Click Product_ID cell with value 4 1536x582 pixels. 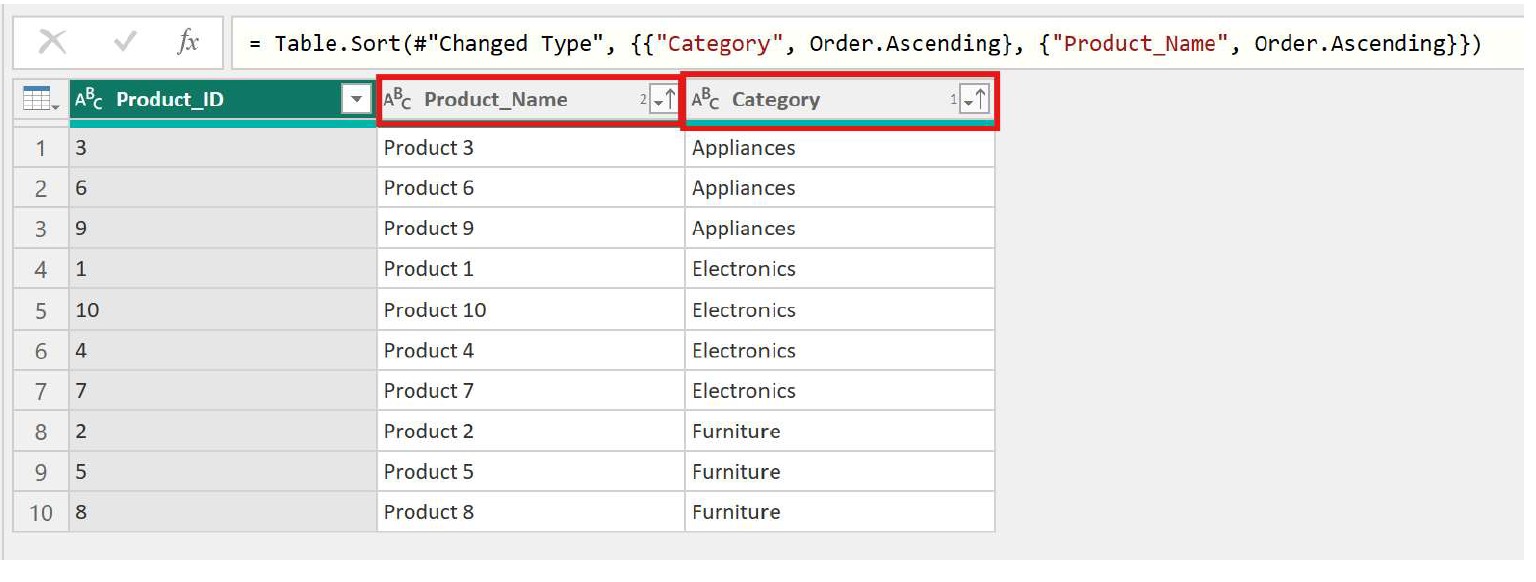[x=223, y=350]
